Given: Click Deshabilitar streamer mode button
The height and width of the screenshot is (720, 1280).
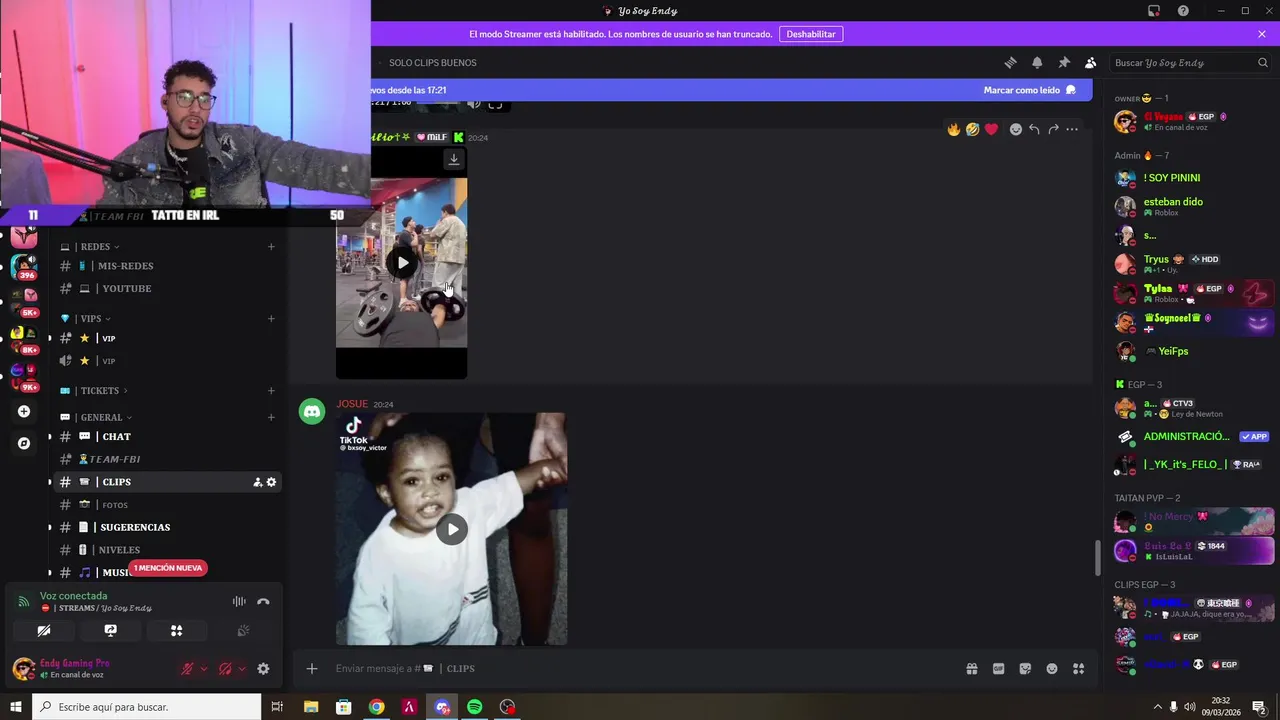Looking at the screenshot, I should pyautogui.click(x=811, y=34).
